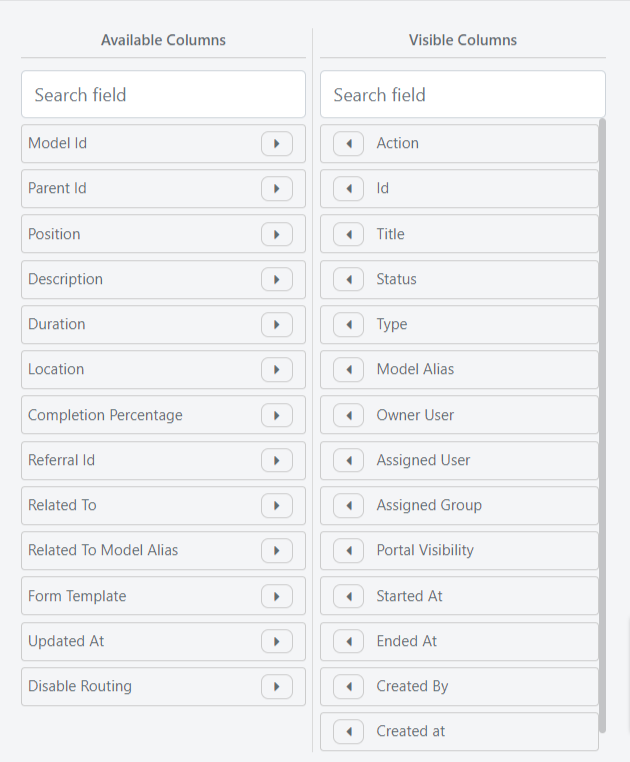Click the Visible Columns list scrollbar
The width and height of the screenshot is (630, 762).
pos(602,425)
